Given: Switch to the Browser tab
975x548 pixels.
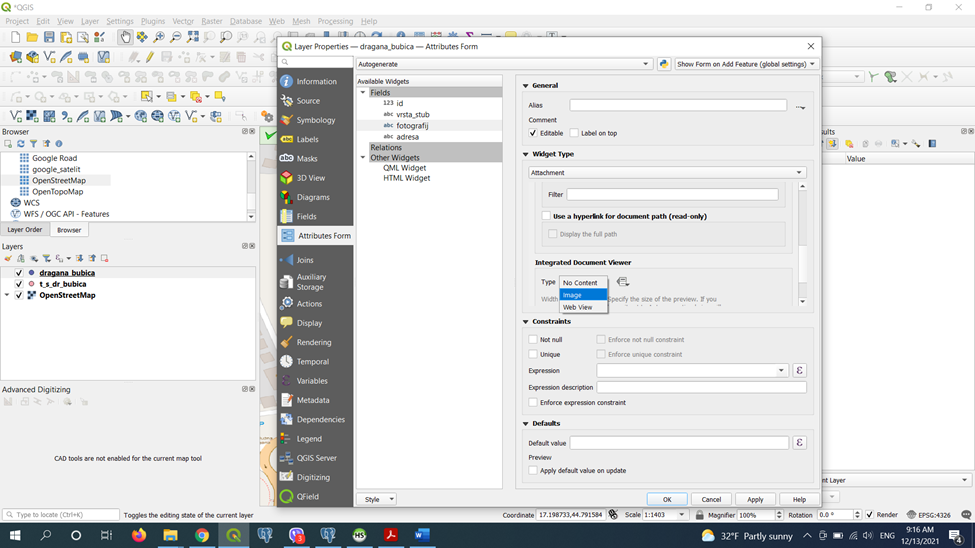Looking at the screenshot, I should (x=69, y=230).
